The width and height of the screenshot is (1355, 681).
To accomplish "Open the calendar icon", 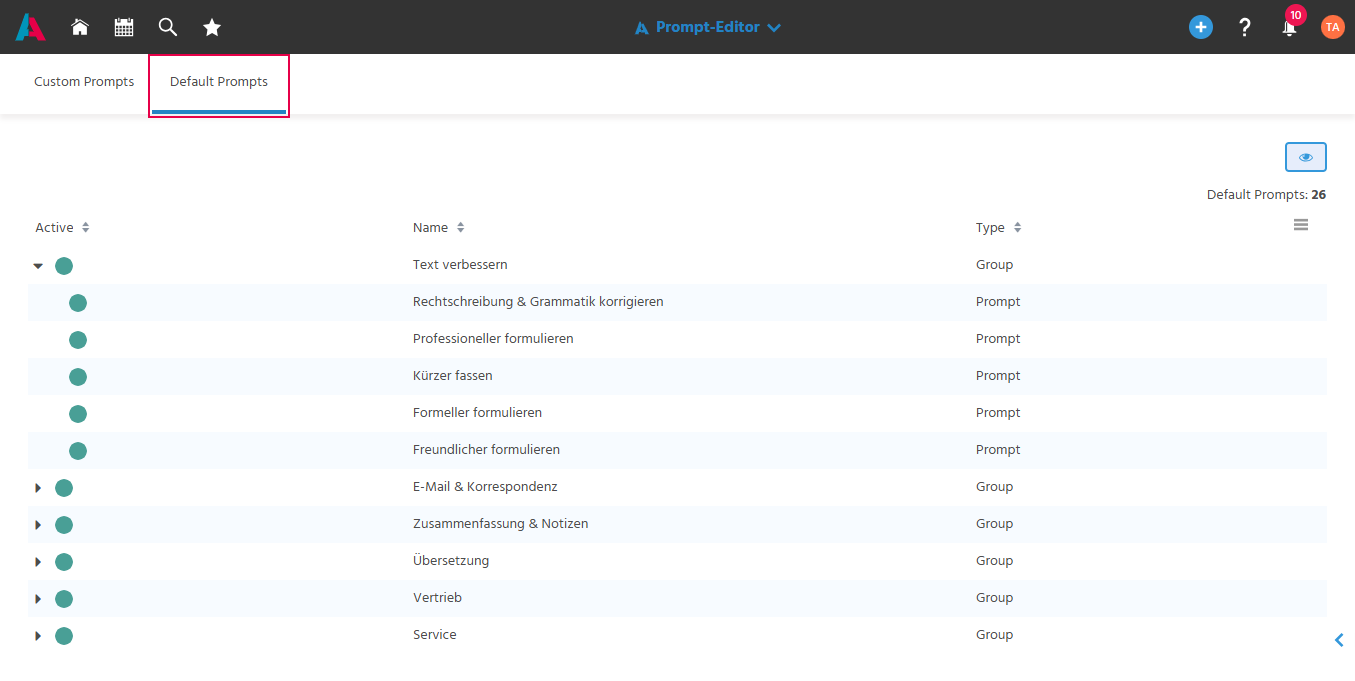I will (124, 27).
